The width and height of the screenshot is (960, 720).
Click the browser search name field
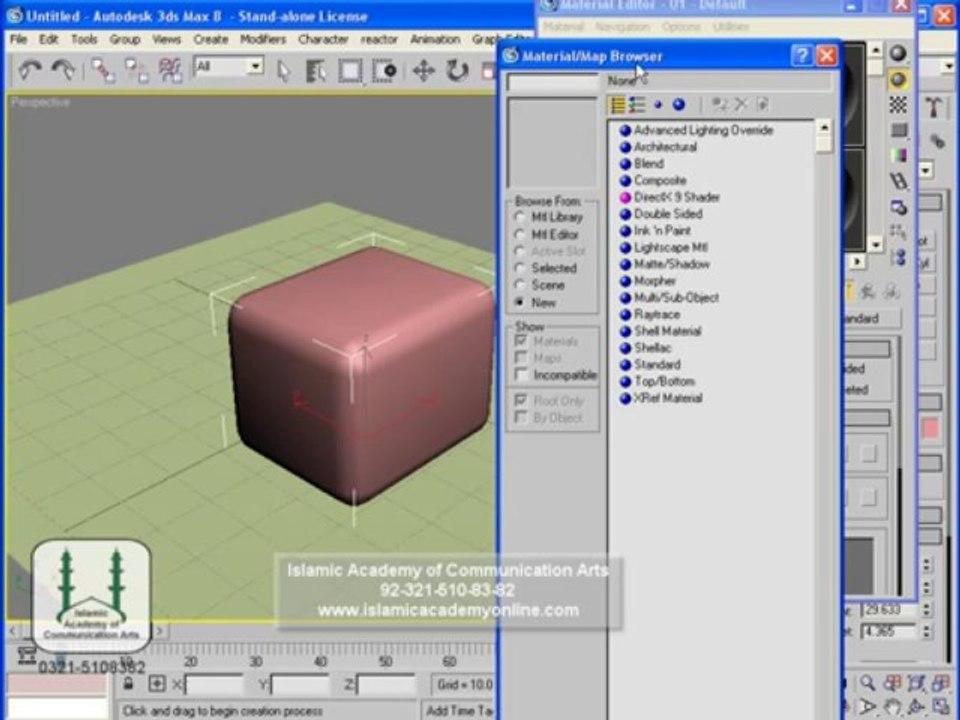tap(552, 81)
